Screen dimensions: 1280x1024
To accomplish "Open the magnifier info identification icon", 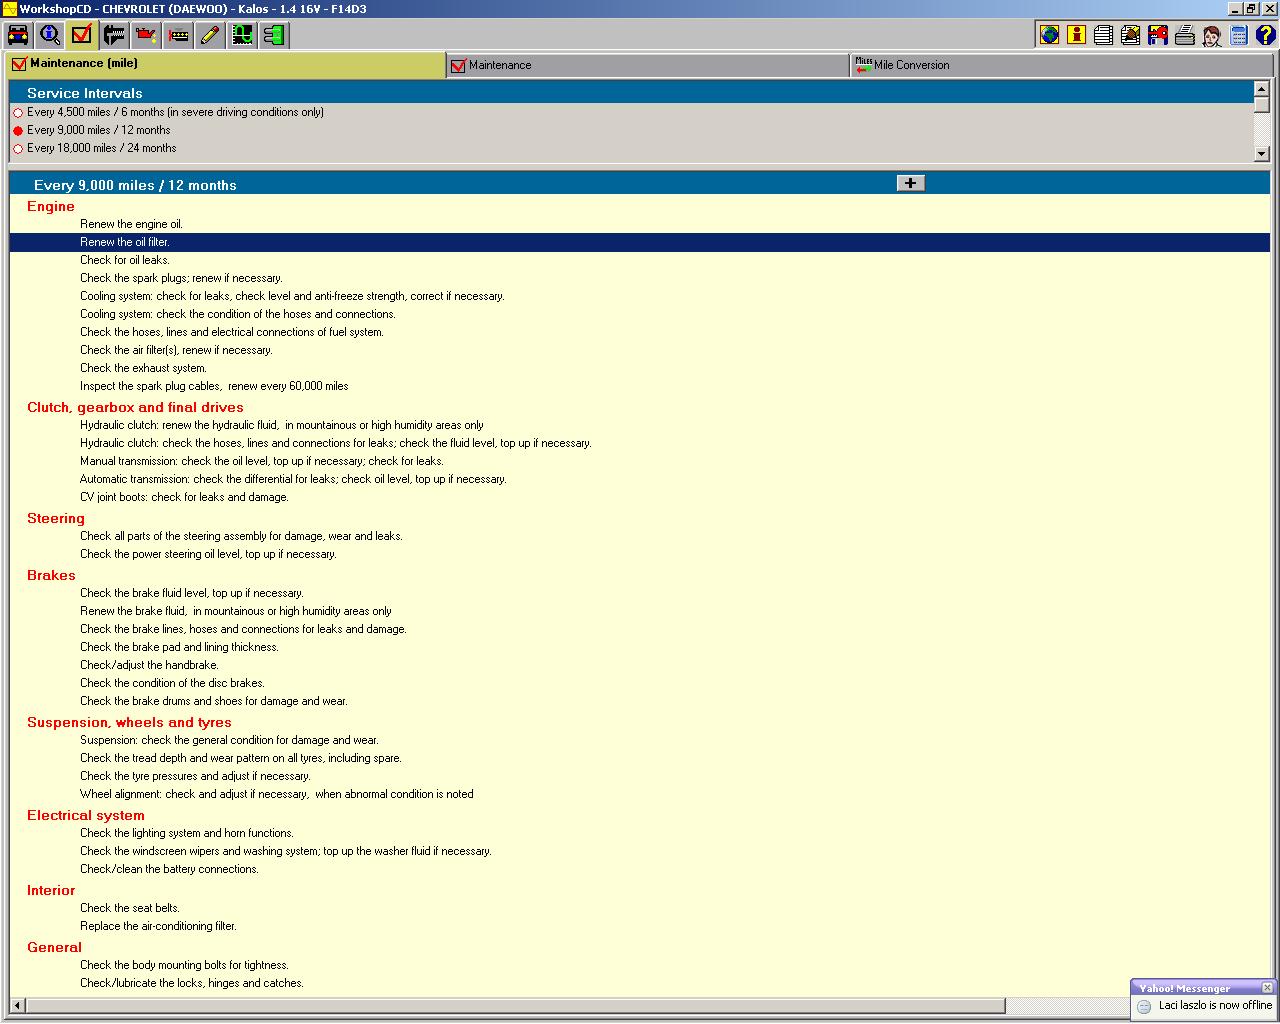I will pyautogui.click(x=50, y=35).
